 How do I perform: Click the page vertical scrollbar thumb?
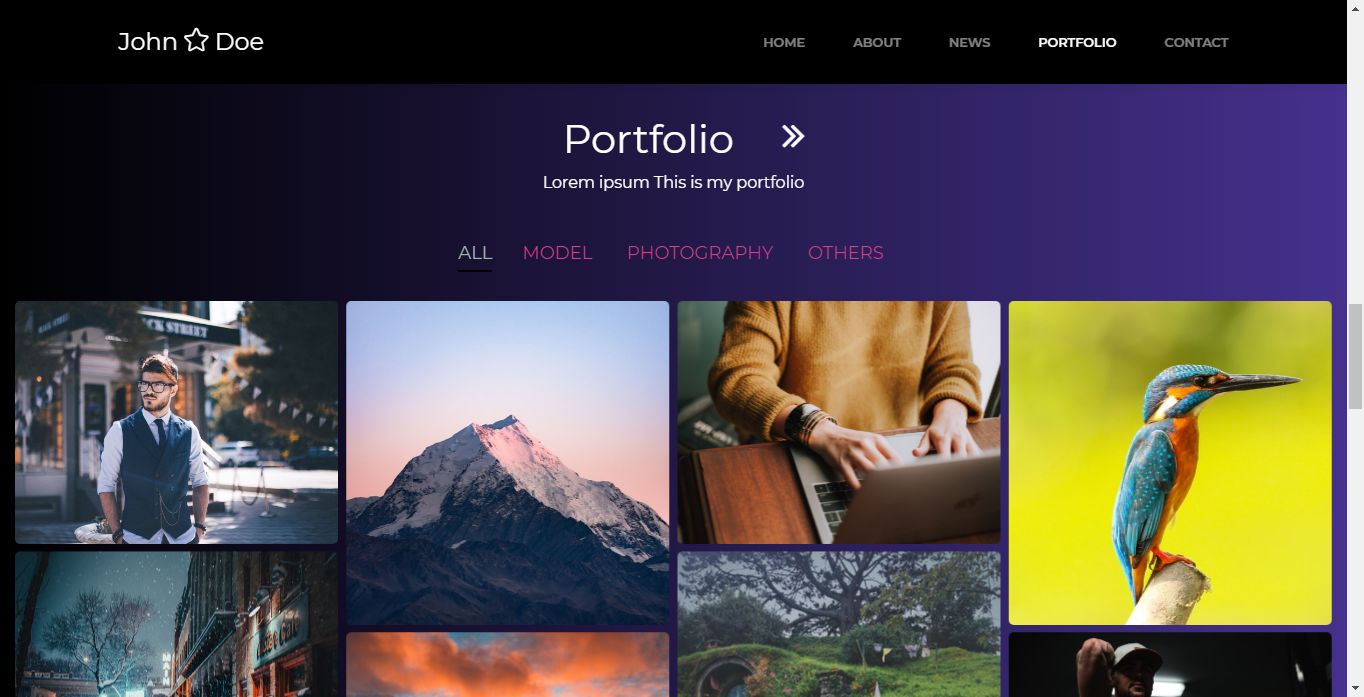[1355, 356]
